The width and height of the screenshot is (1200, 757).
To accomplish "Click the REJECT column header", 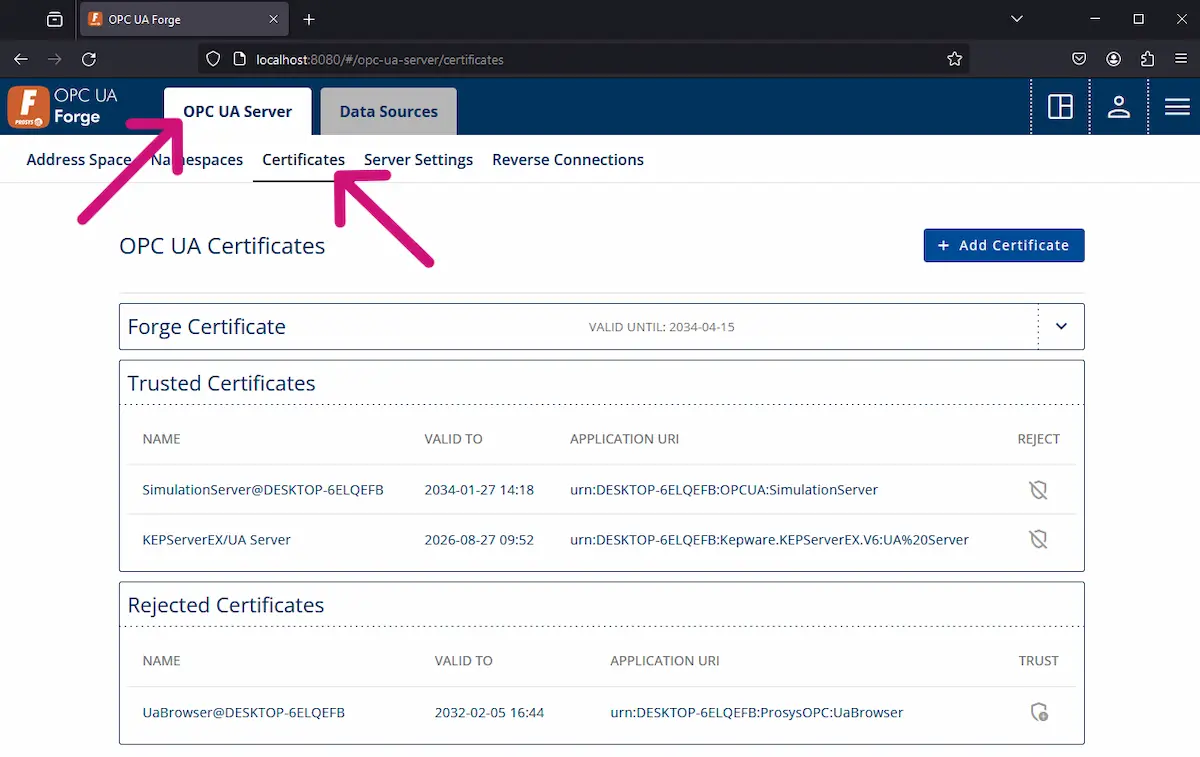I will coord(1038,439).
